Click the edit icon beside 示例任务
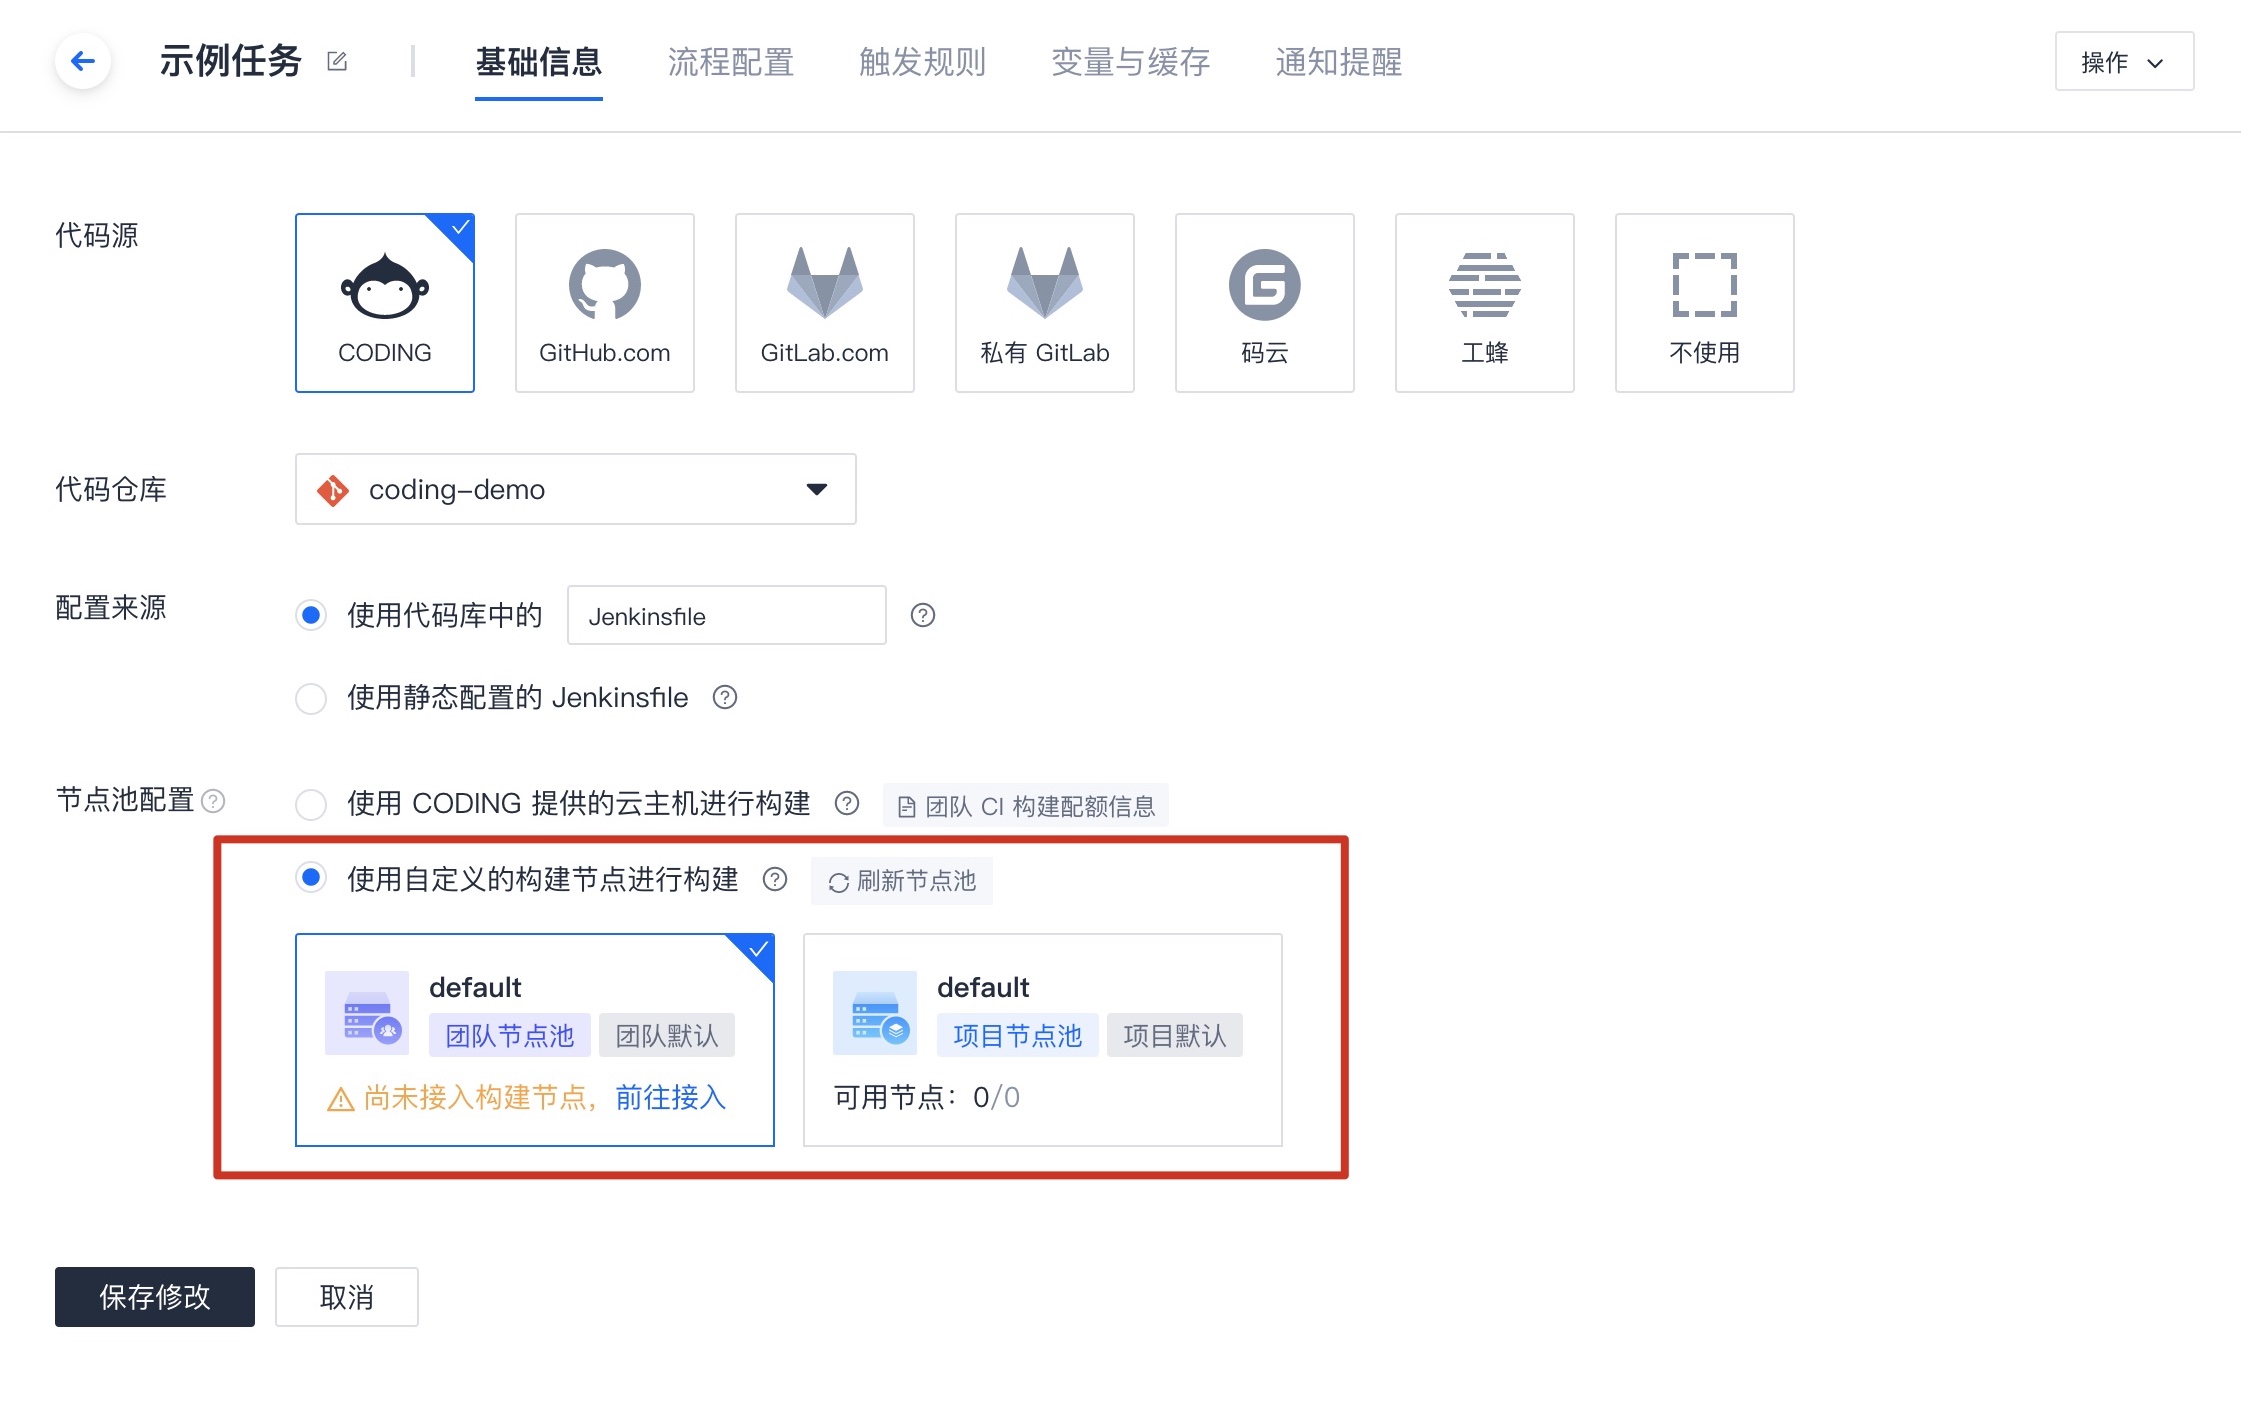Screen dimensions: 2241x1408 (x=337, y=62)
